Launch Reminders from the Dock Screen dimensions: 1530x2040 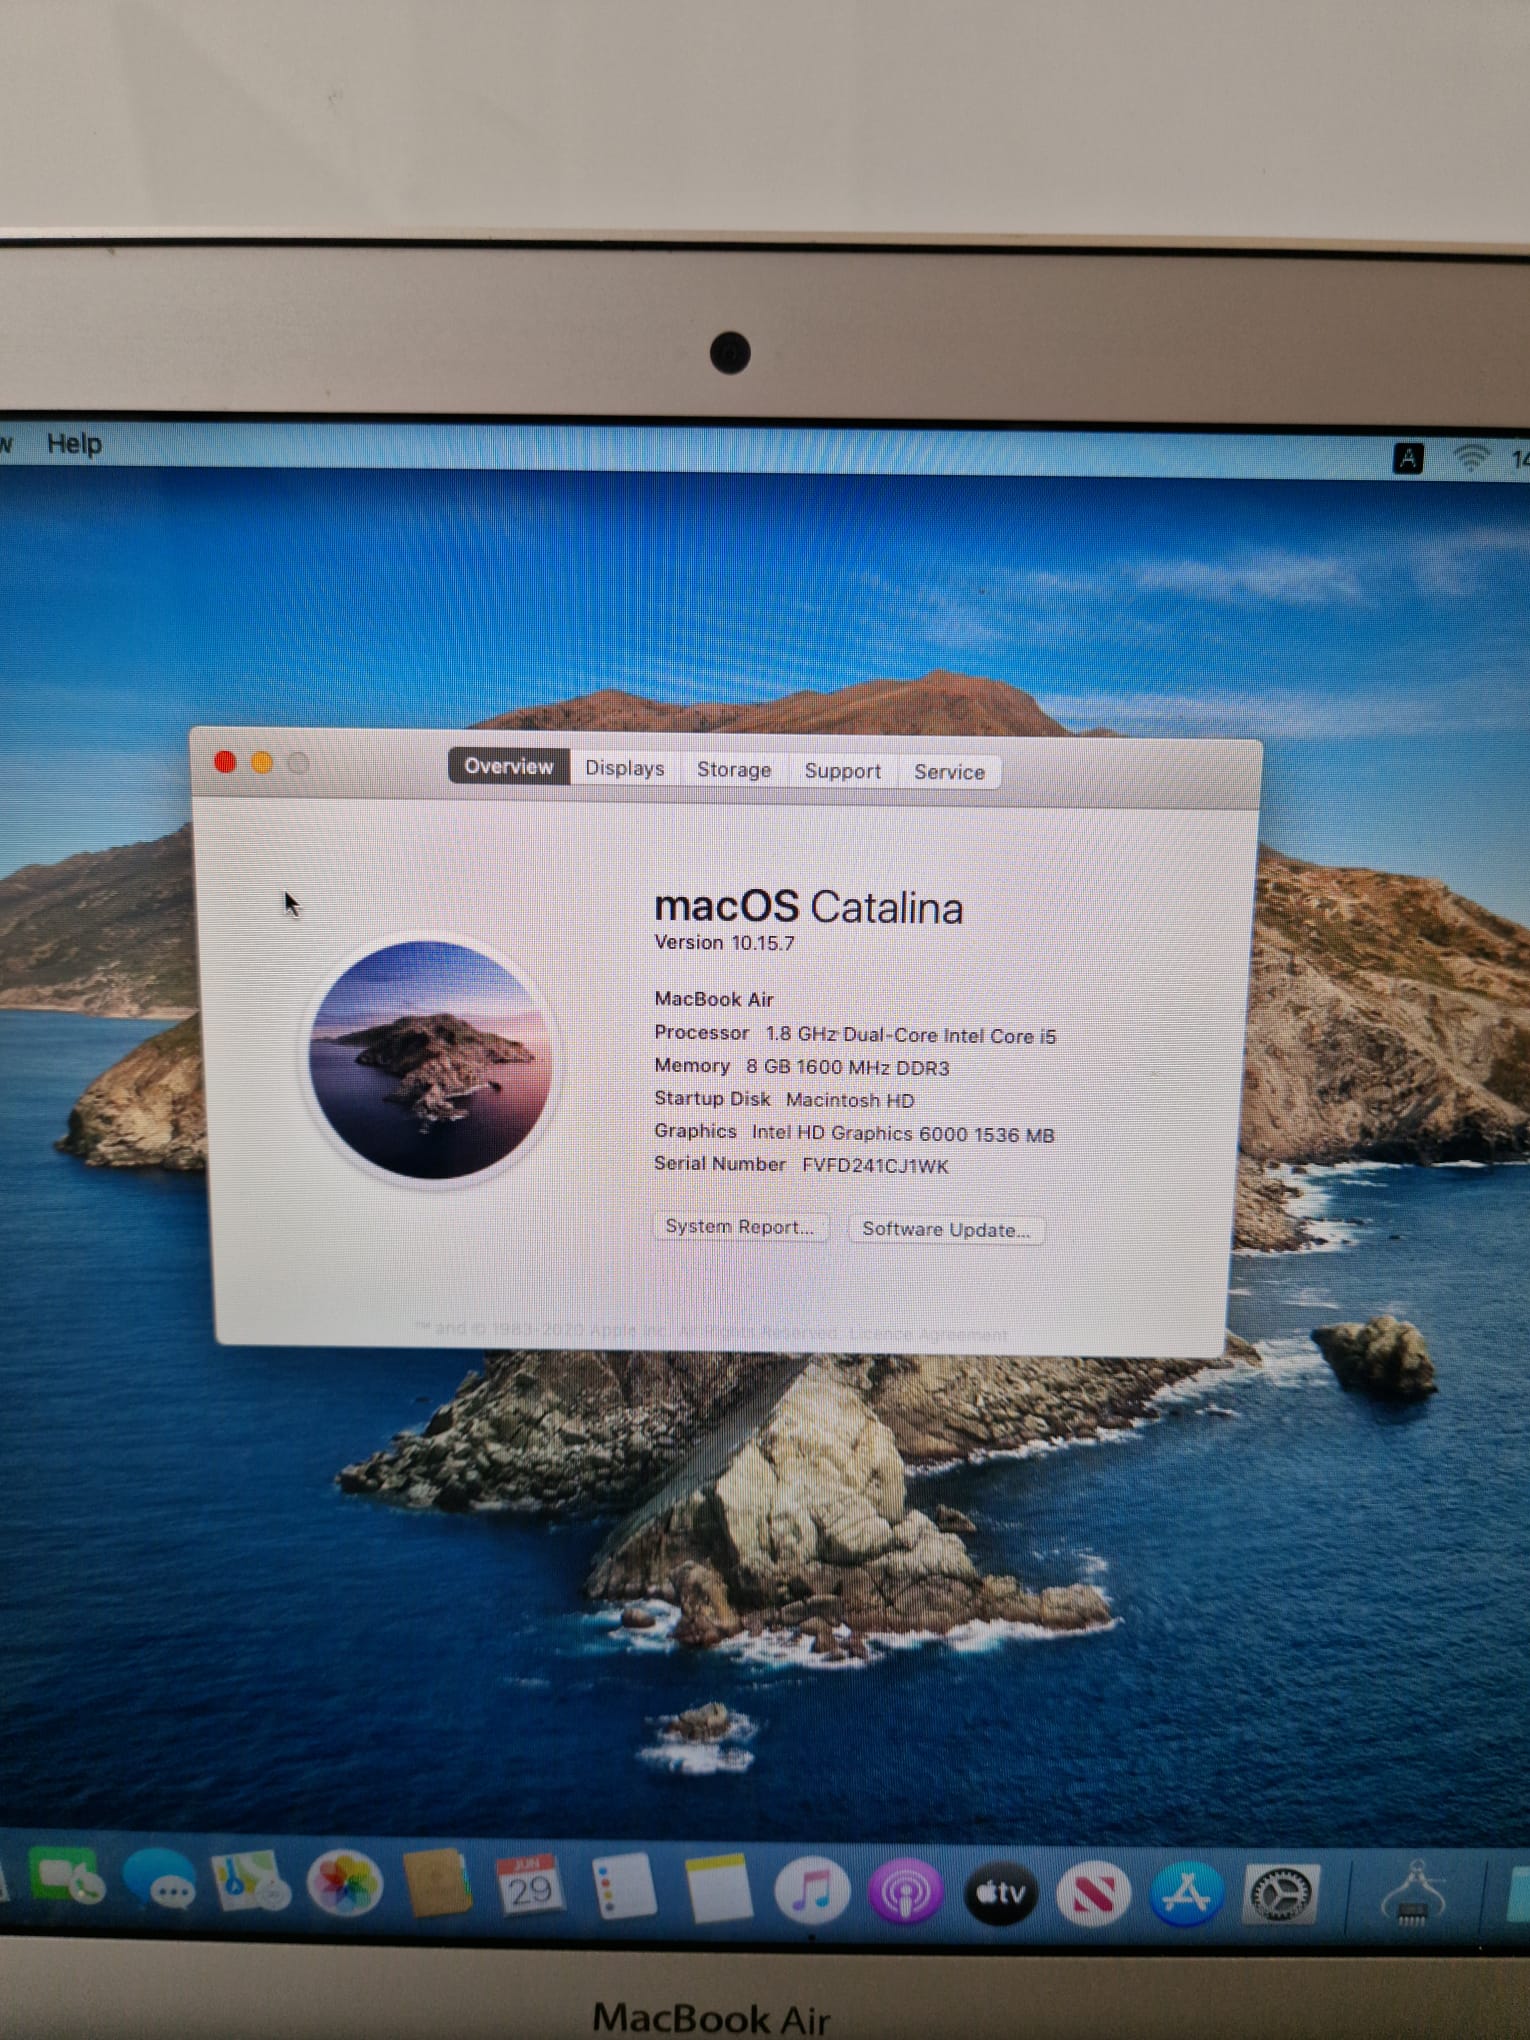click(x=623, y=1888)
